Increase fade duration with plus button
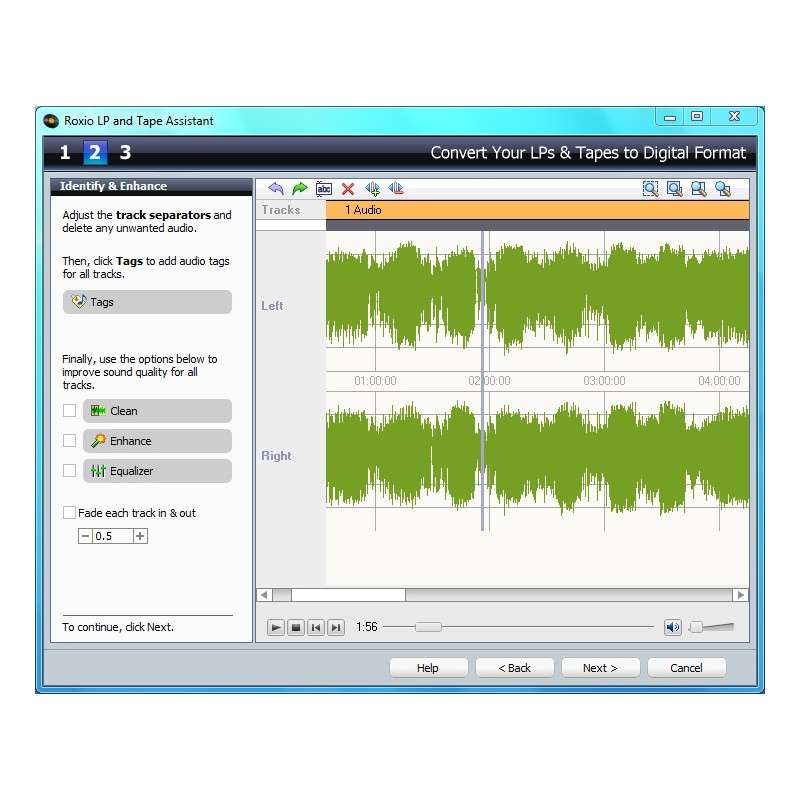The width and height of the screenshot is (800, 800). [x=140, y=536]
